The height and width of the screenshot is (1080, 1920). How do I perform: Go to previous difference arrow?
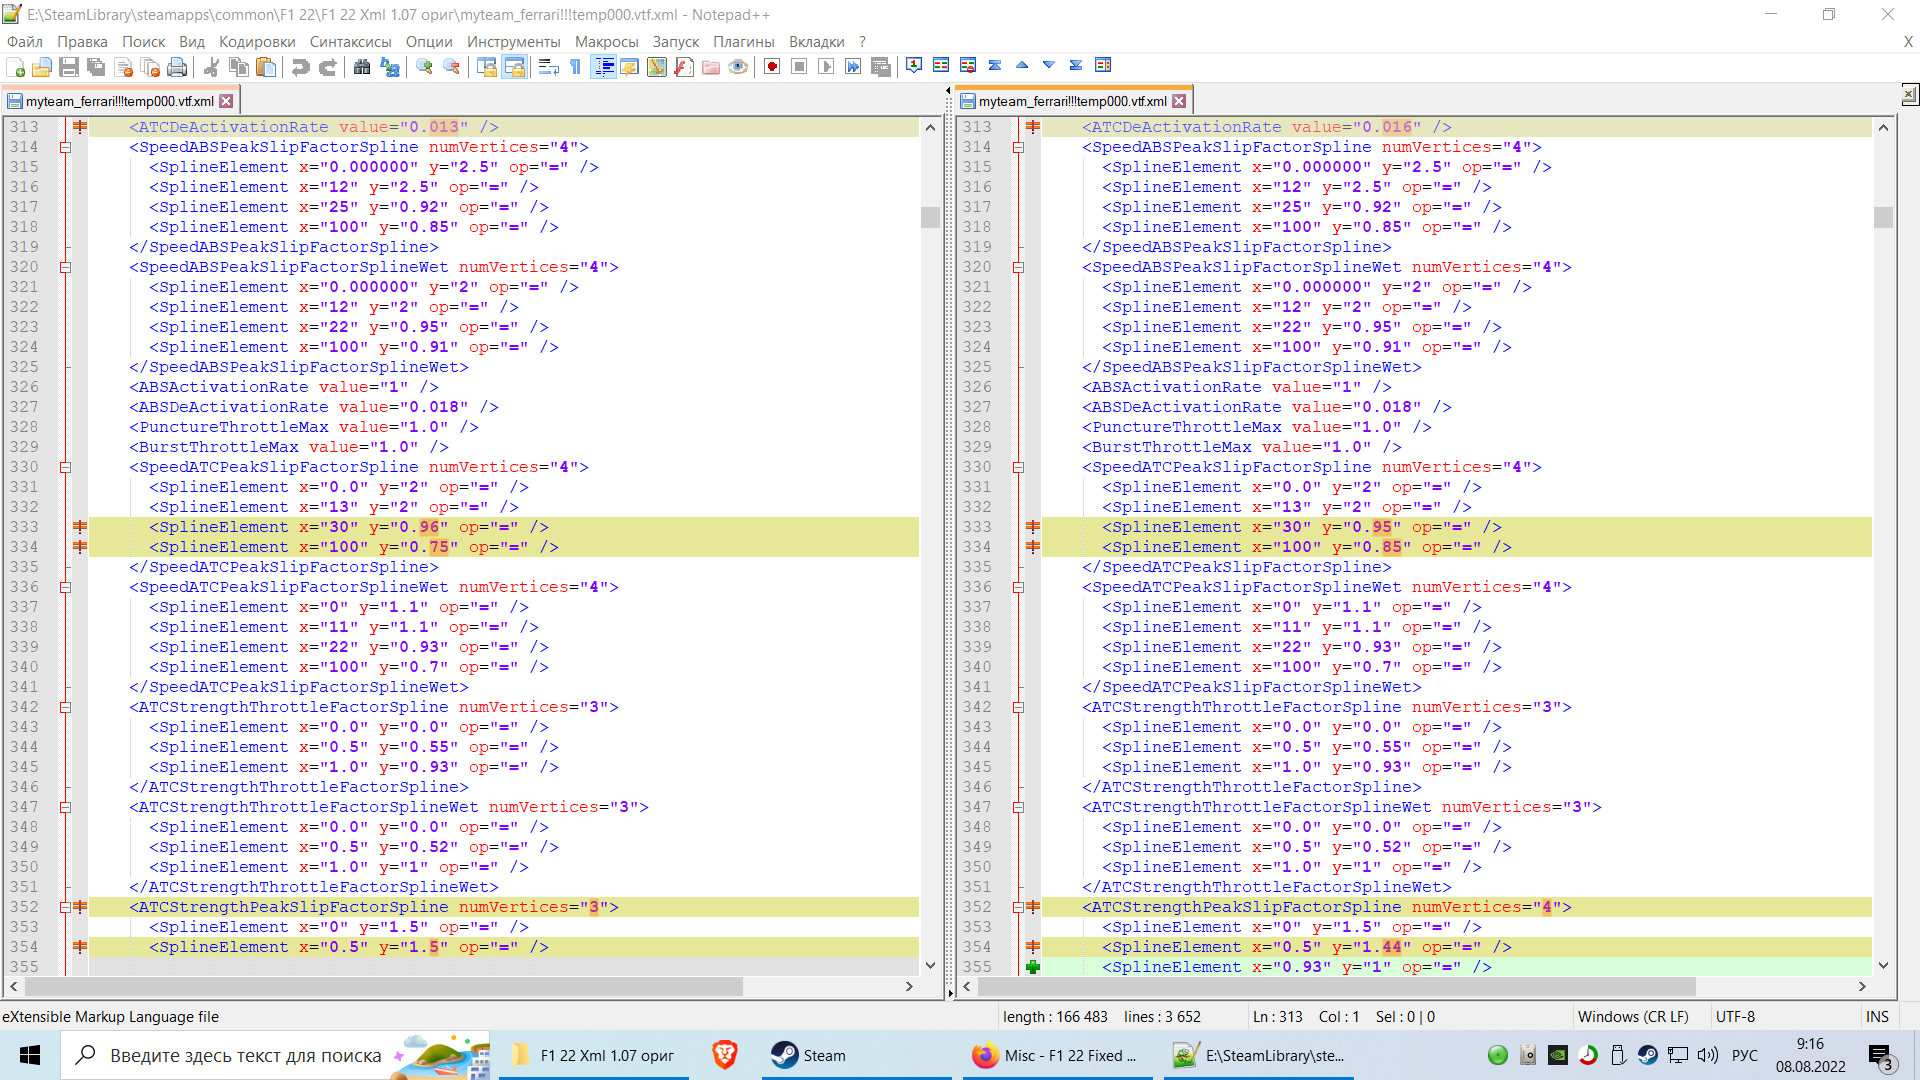point(1022,65)
